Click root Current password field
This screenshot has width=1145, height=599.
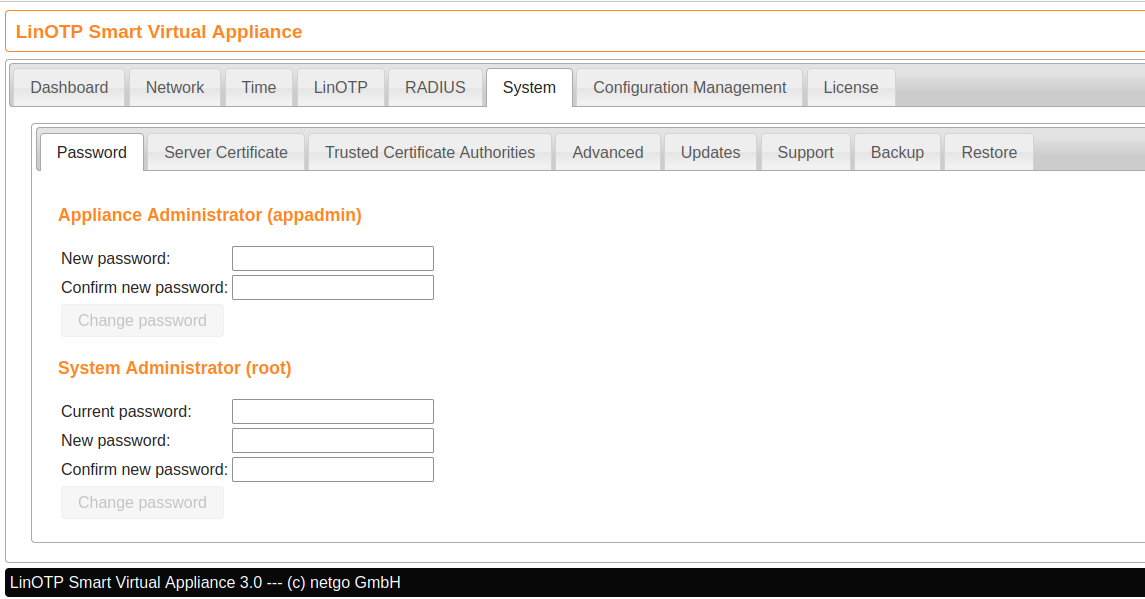[x=333, y=412]
